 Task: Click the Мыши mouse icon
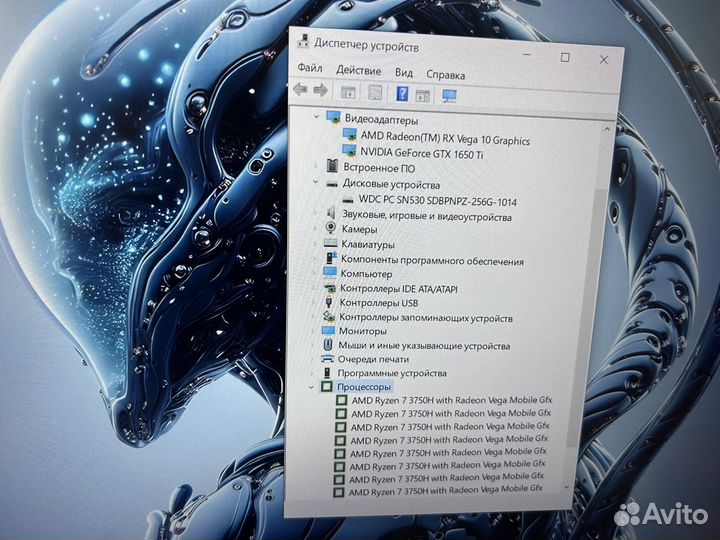point(328,344)
